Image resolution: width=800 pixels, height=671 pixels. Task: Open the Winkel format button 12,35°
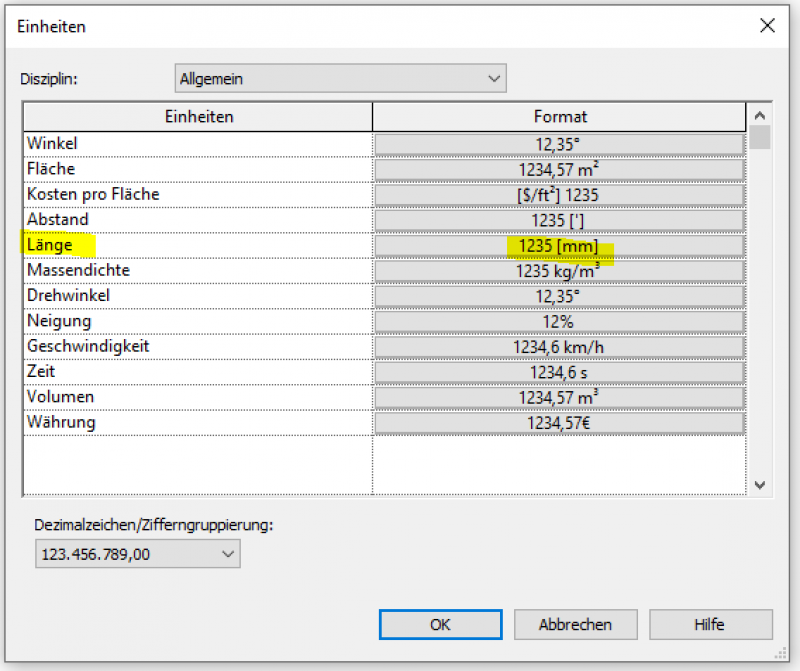[x=559, y=144]
